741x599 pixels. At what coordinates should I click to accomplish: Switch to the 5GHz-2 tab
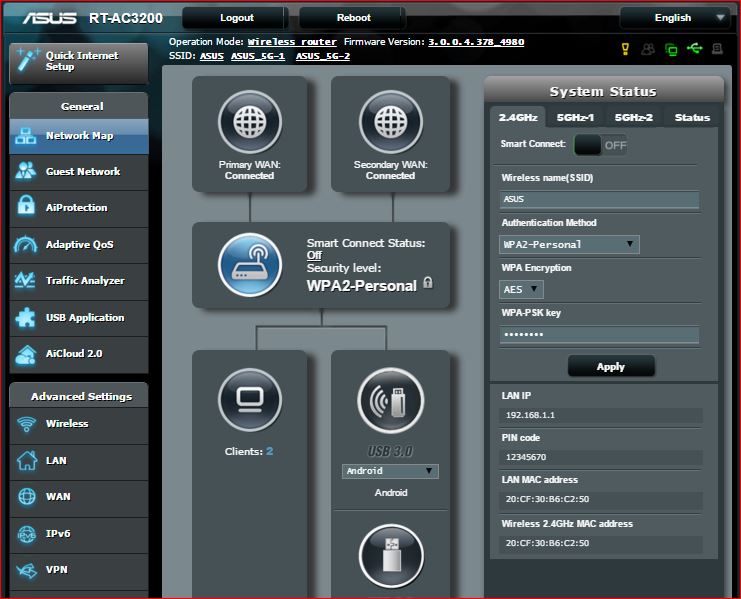(633, 117)
